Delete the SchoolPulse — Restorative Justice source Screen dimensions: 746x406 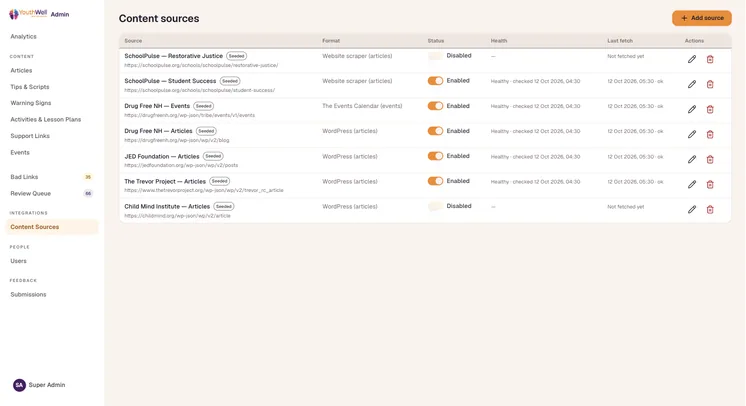[x=710, y=59]
